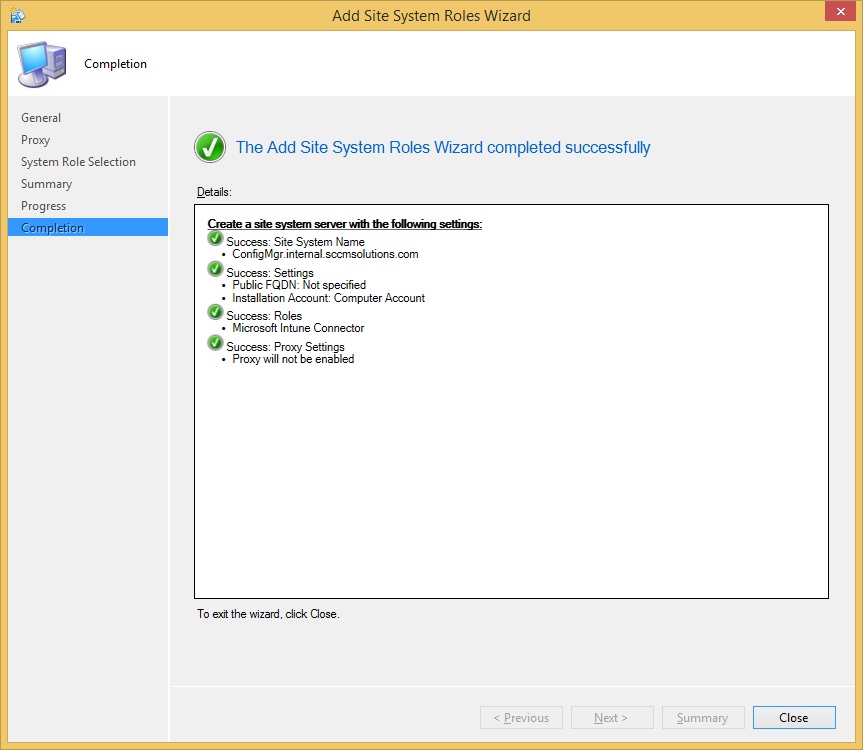863x750 pixels.
Task: Go to the Proxy step in the sidebar
Action: [x=35, y=140]
